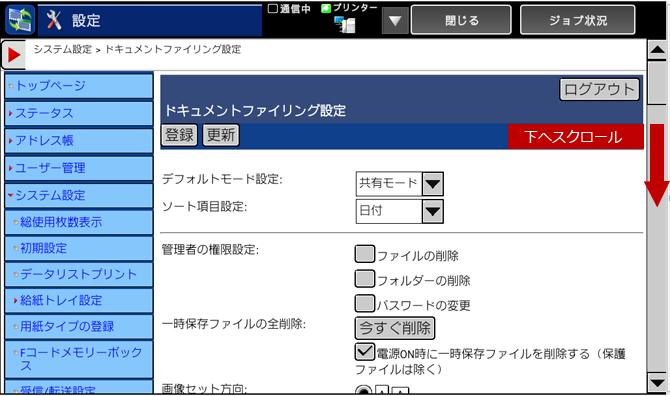Enable ファイルの削除 checkbox
The width and height of the screenshot is (670, 396).
coord(364,254)
